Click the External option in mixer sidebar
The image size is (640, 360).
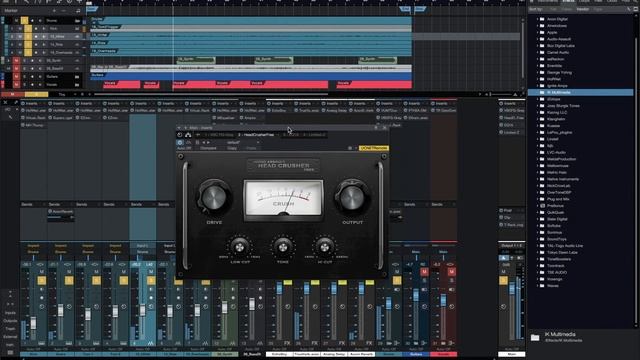click(10, 337)
